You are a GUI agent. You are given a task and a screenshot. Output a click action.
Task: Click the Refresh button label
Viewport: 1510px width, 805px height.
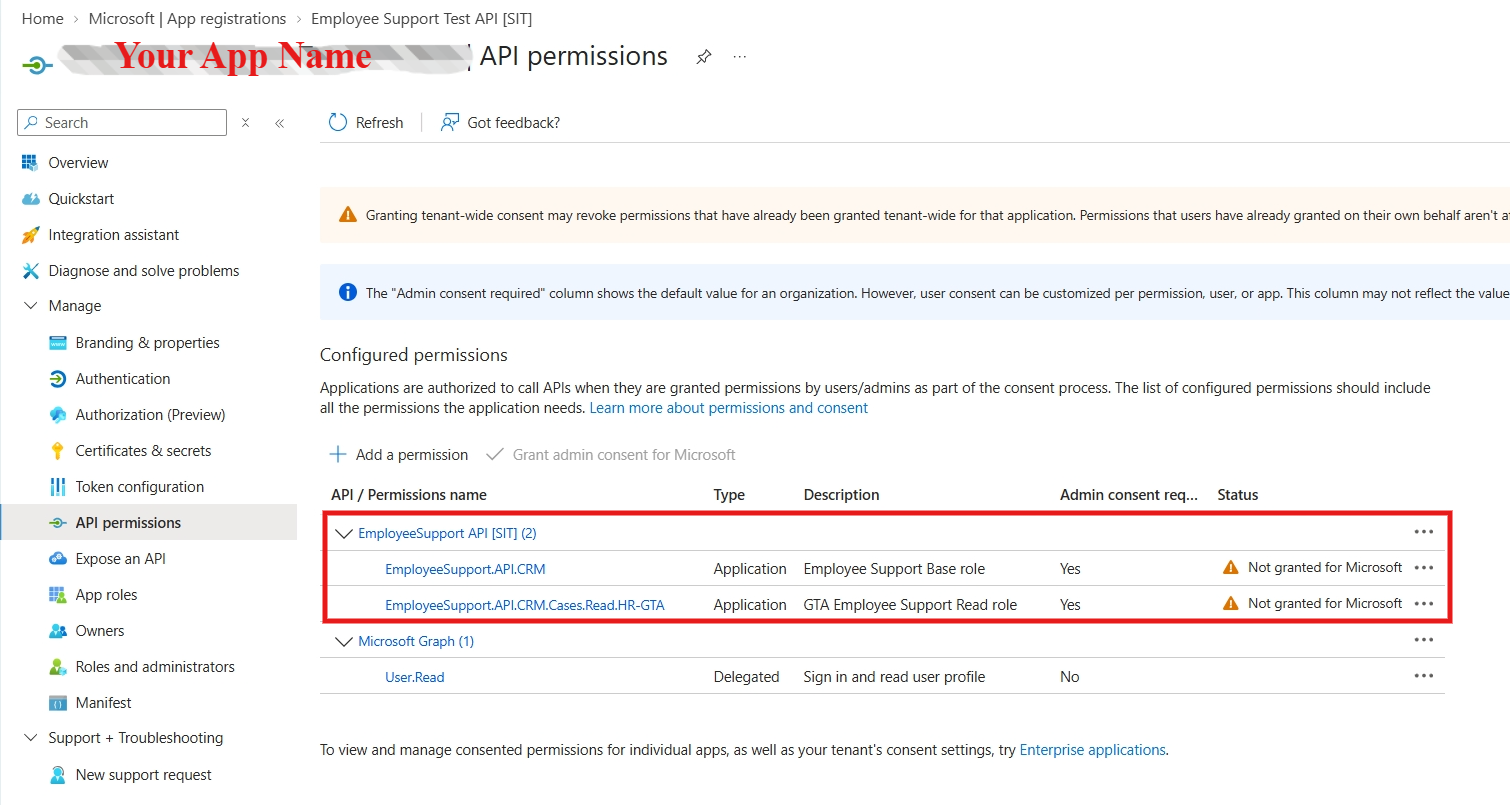380,123
